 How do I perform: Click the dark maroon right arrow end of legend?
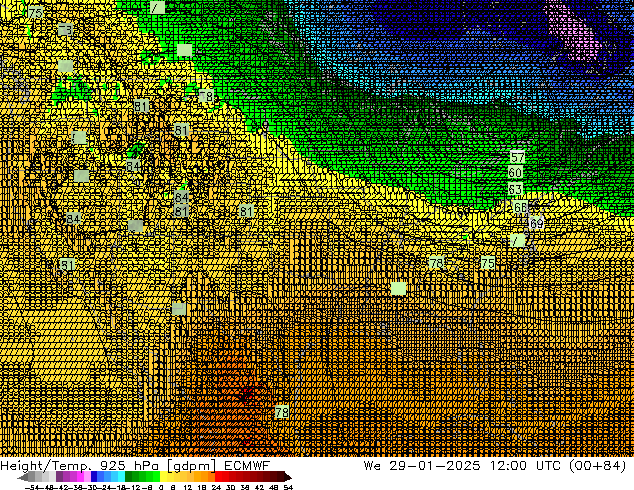click(288, 477)
